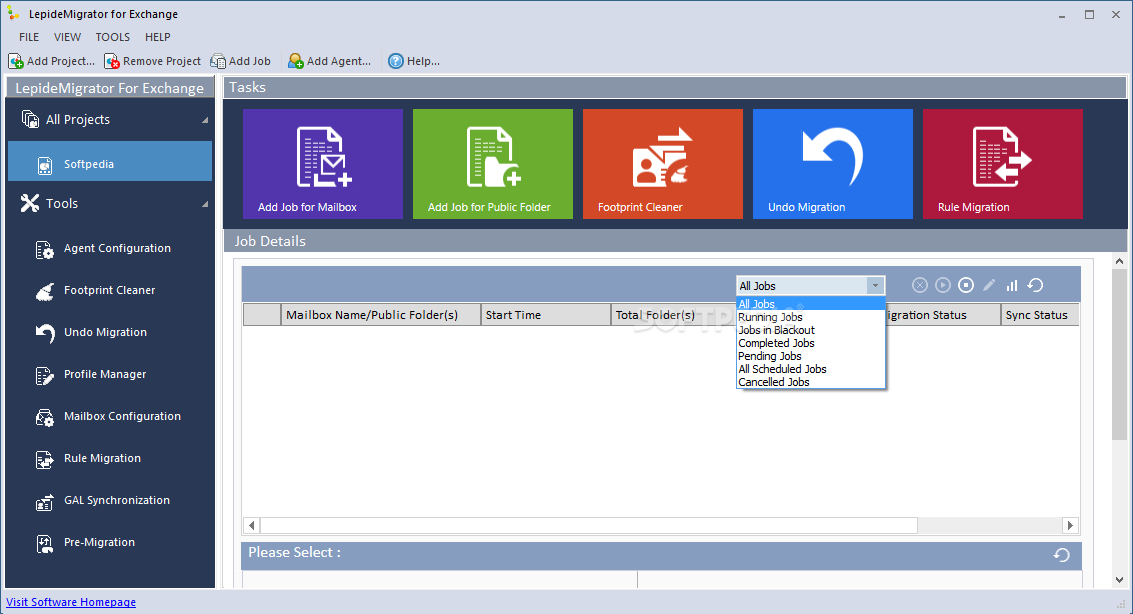This screenshot has height=614, width=1133.
Task: Click the cancel job (X circle) icon
Action: click(x=920, y=285)
